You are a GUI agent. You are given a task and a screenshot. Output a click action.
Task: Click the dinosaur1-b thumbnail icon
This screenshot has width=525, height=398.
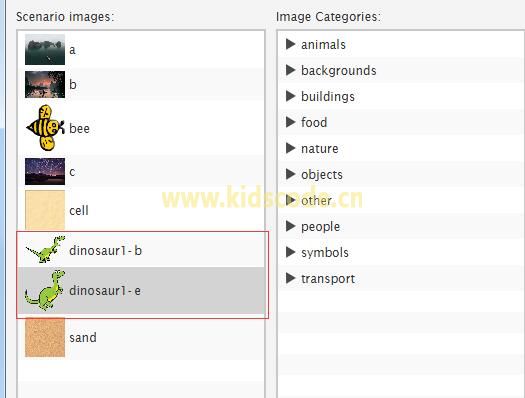tap(45, 249)
